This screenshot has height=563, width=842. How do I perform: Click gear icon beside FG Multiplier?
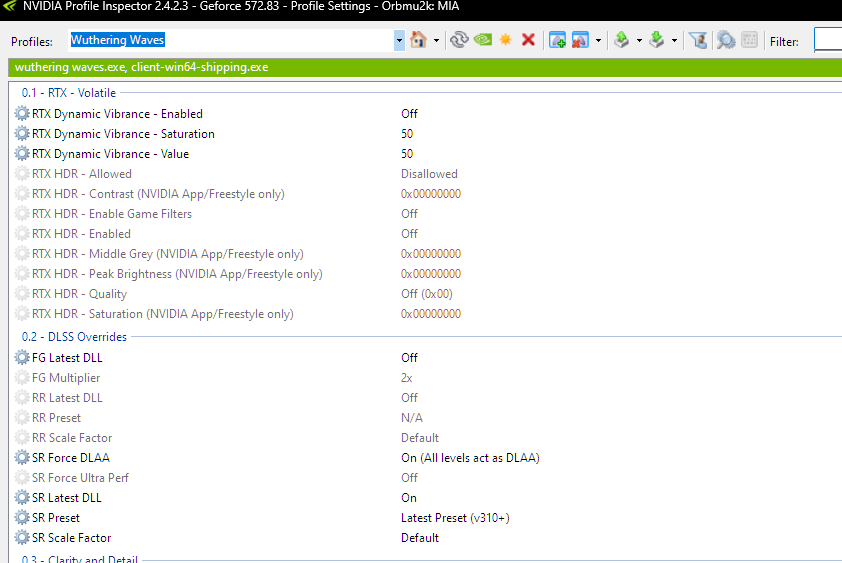tap(22, 378)
